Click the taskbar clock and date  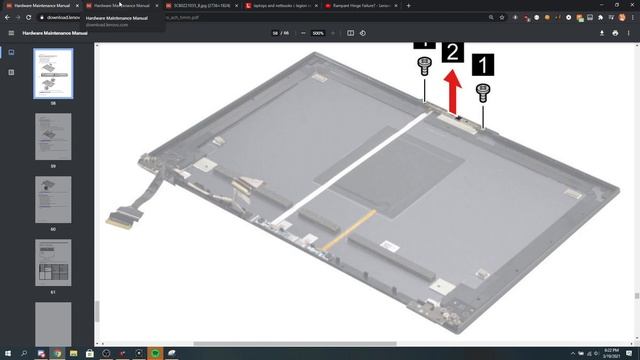coord(611,353)
